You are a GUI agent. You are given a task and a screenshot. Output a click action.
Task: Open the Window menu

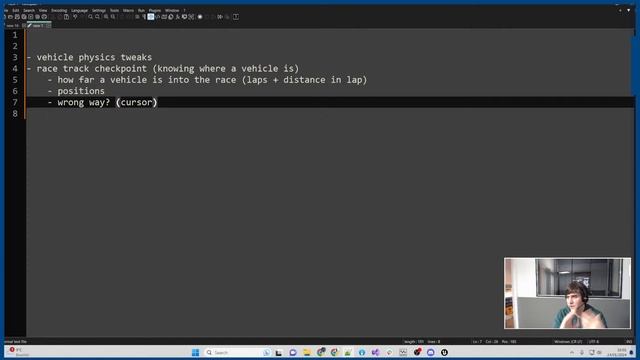tap(172, 11)
